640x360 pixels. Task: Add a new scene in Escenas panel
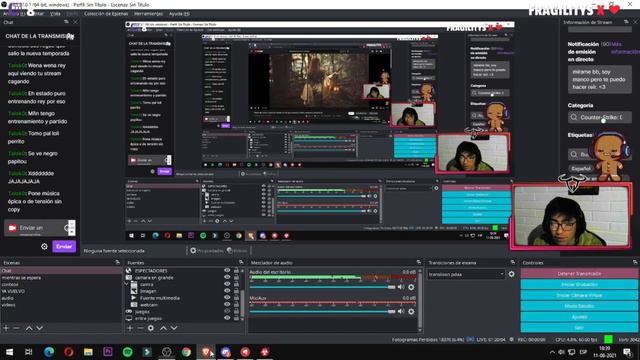click(6, 328)
